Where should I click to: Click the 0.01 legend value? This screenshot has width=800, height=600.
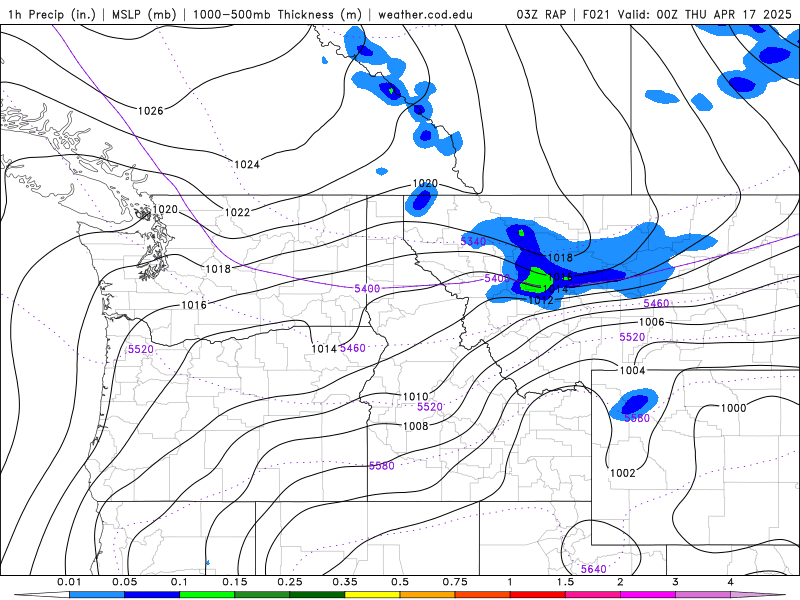coord(69,582)
